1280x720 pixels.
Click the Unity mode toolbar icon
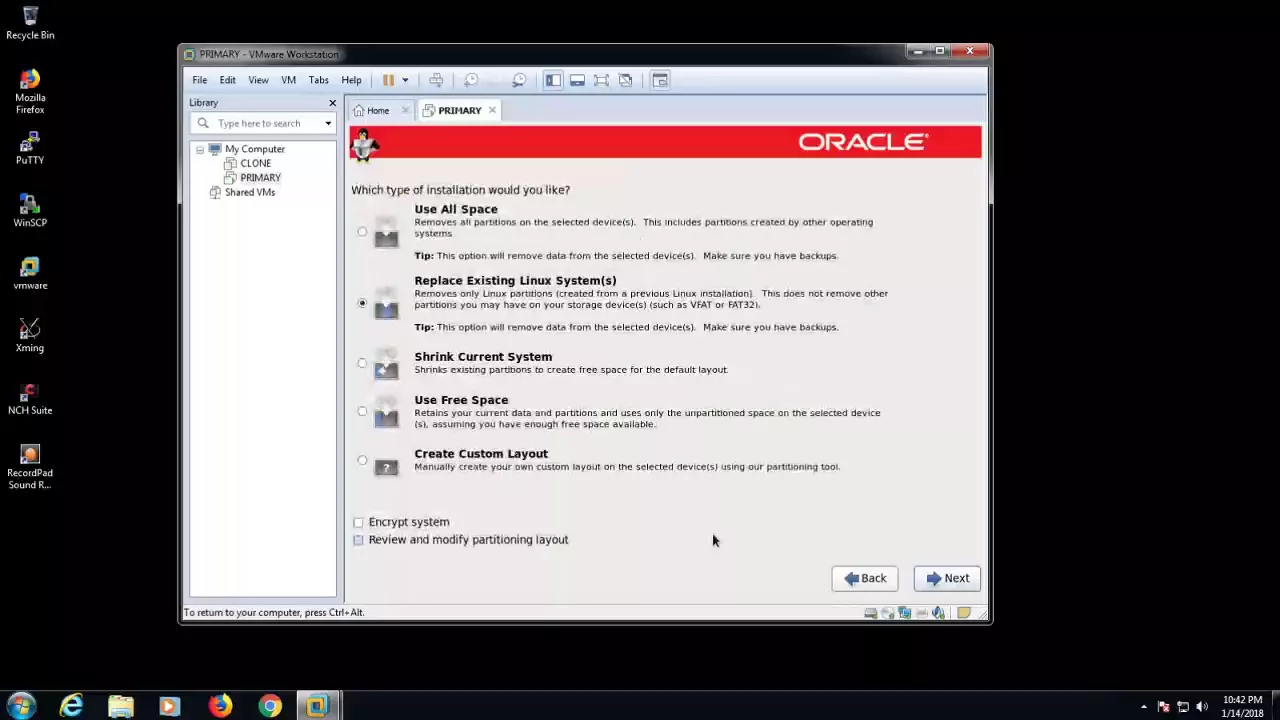625,80
